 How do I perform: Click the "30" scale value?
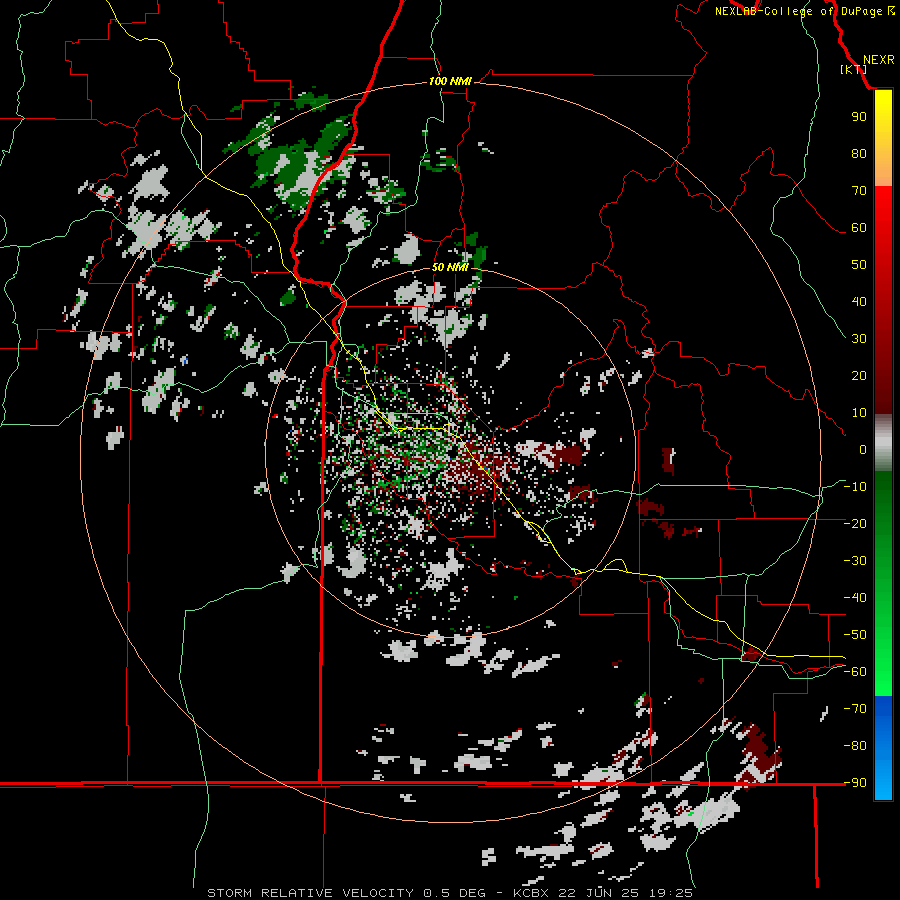(x=859, y=339)
